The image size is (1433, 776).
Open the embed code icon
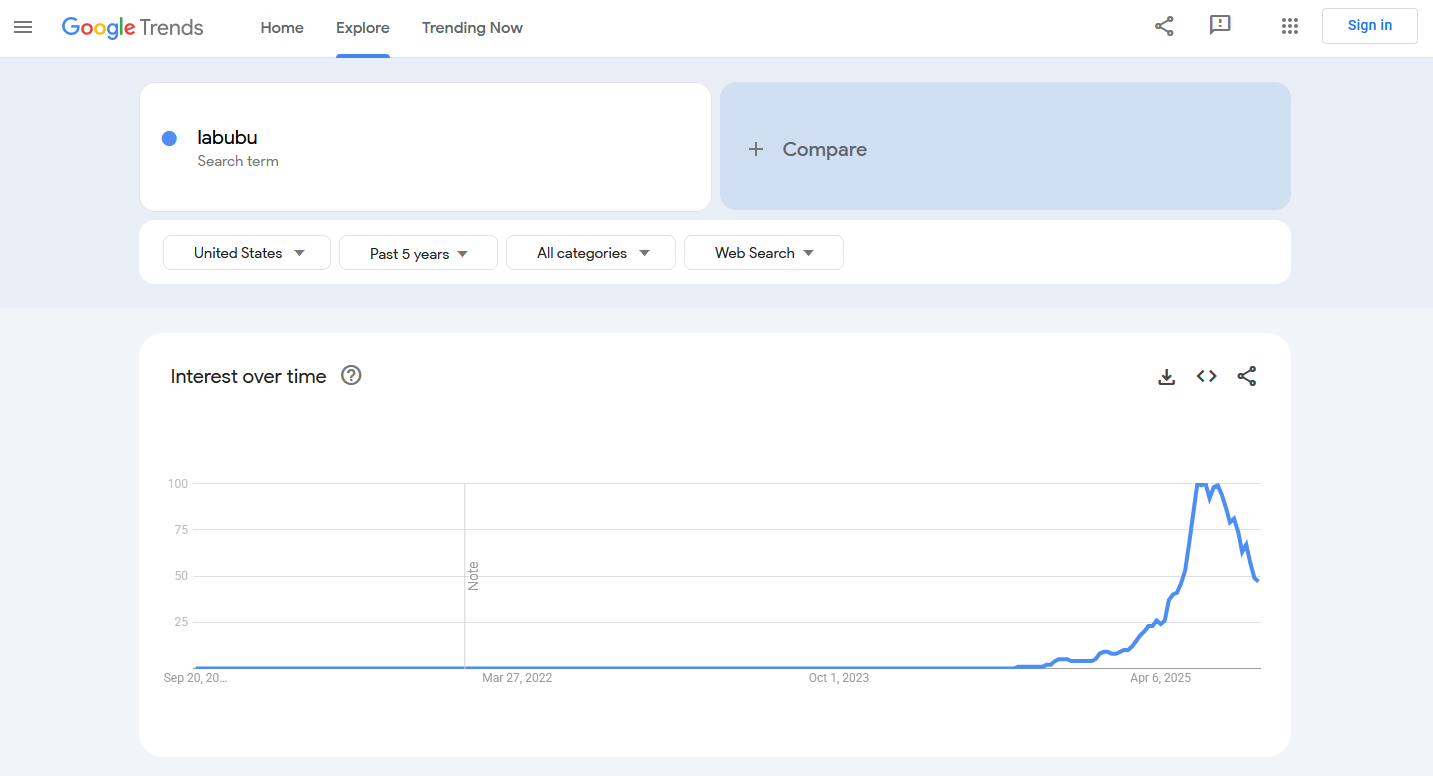pyautogui.click(x=1207, y=377)
